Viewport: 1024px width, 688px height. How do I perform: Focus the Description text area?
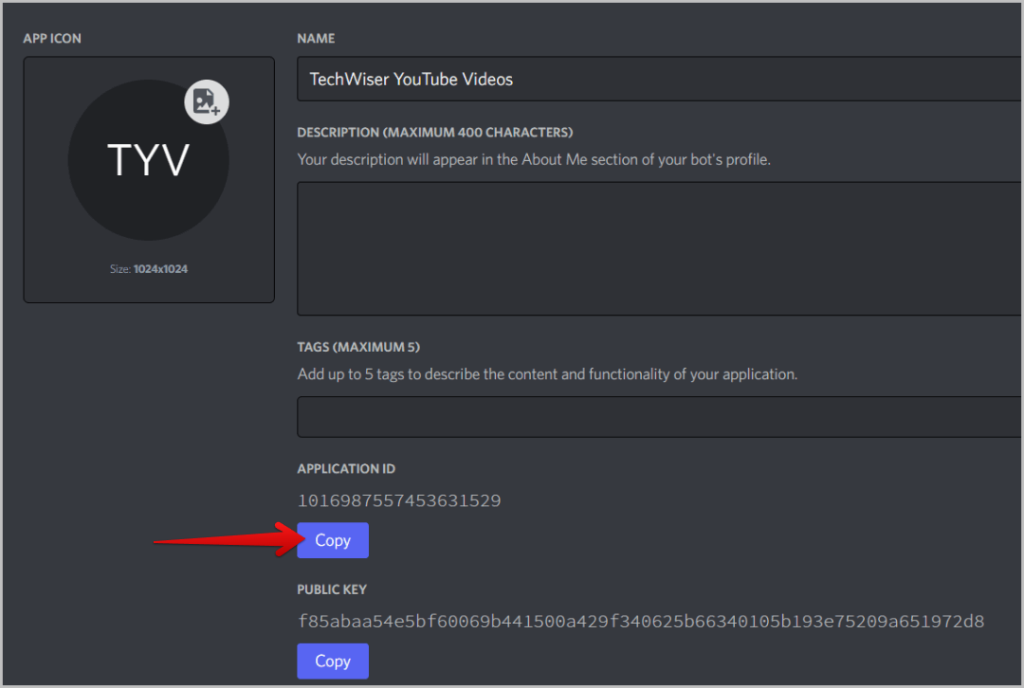point(660,249)
